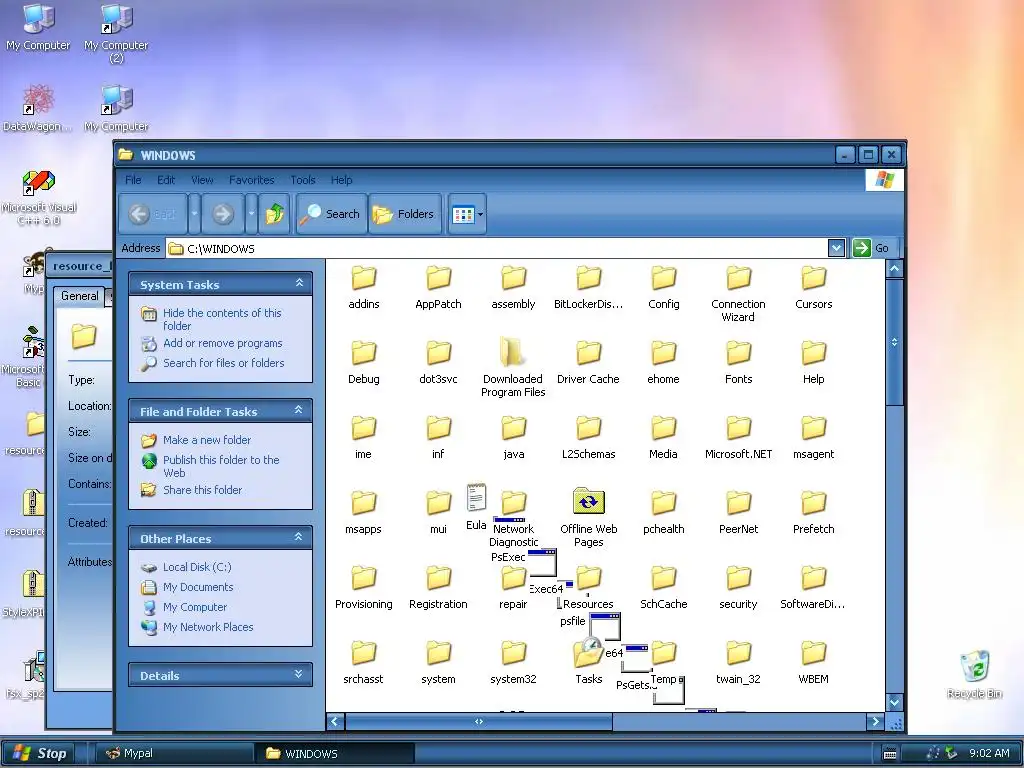Open the Edit menu
1024x768 pixels.
coord(166,180)
